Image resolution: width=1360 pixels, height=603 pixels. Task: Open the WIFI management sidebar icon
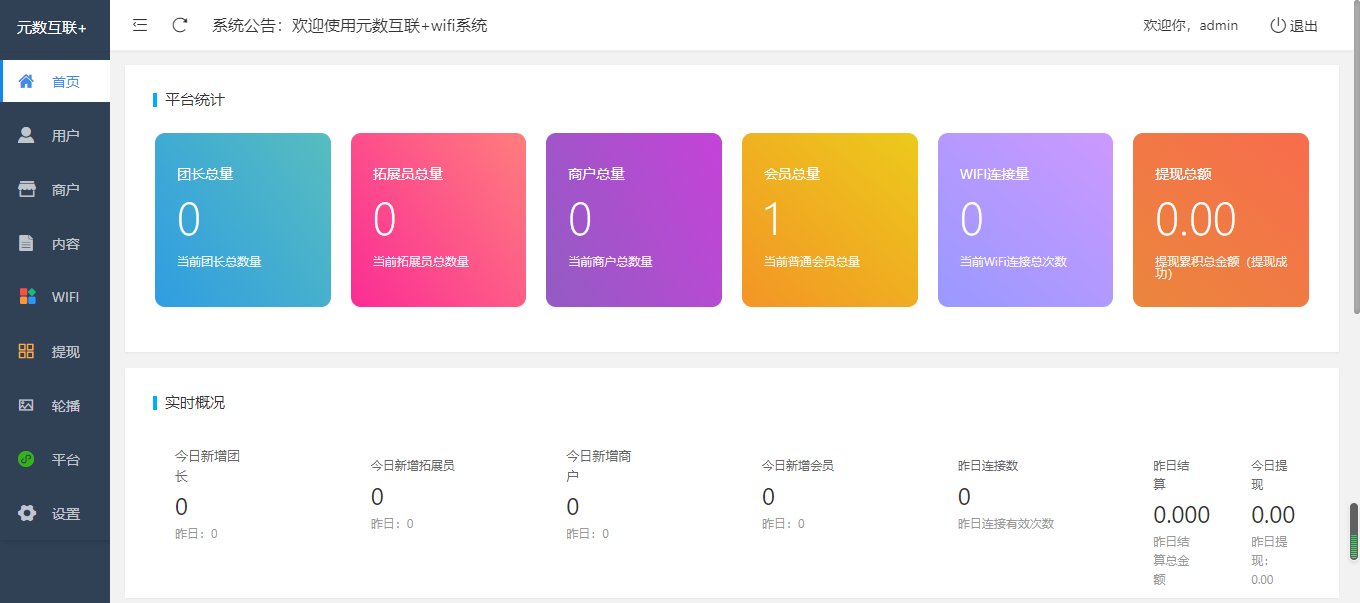pos(25,296)
